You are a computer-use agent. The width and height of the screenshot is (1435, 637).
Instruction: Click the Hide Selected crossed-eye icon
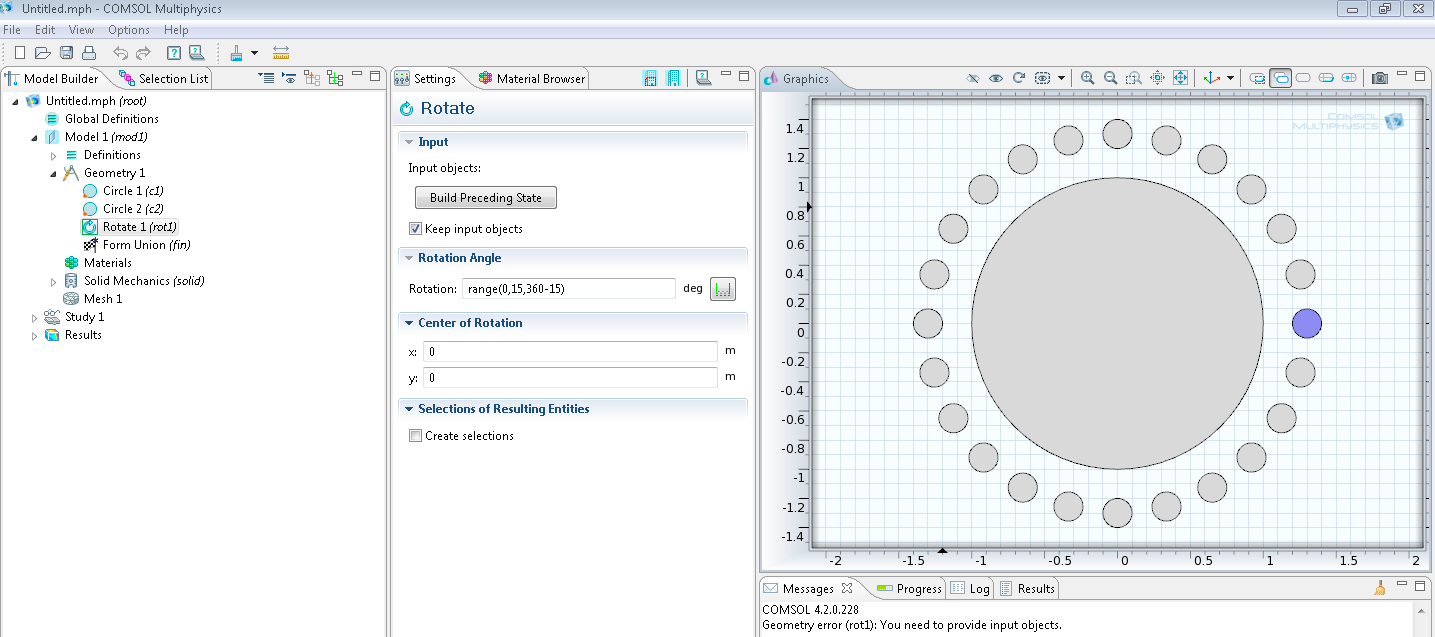click(x=973, y=78)
